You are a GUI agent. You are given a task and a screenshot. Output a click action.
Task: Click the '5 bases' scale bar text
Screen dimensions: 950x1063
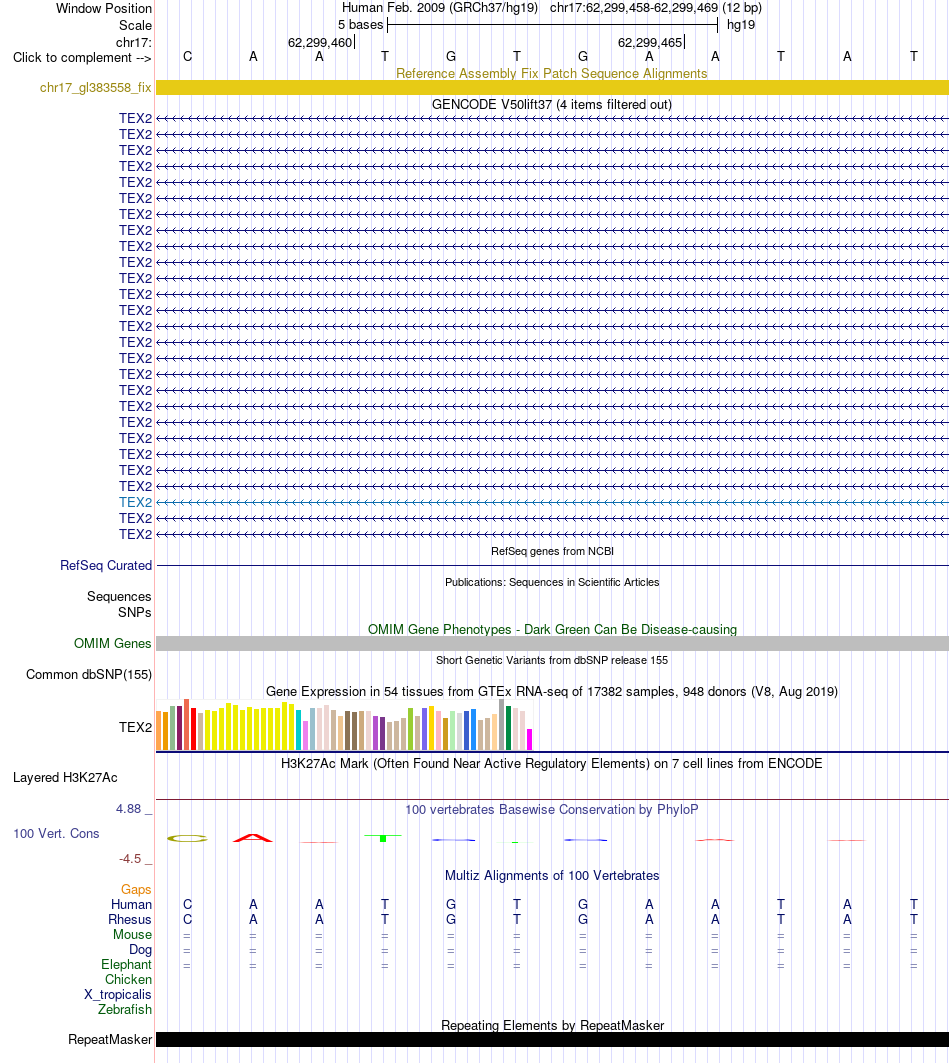tap(360, 24)
